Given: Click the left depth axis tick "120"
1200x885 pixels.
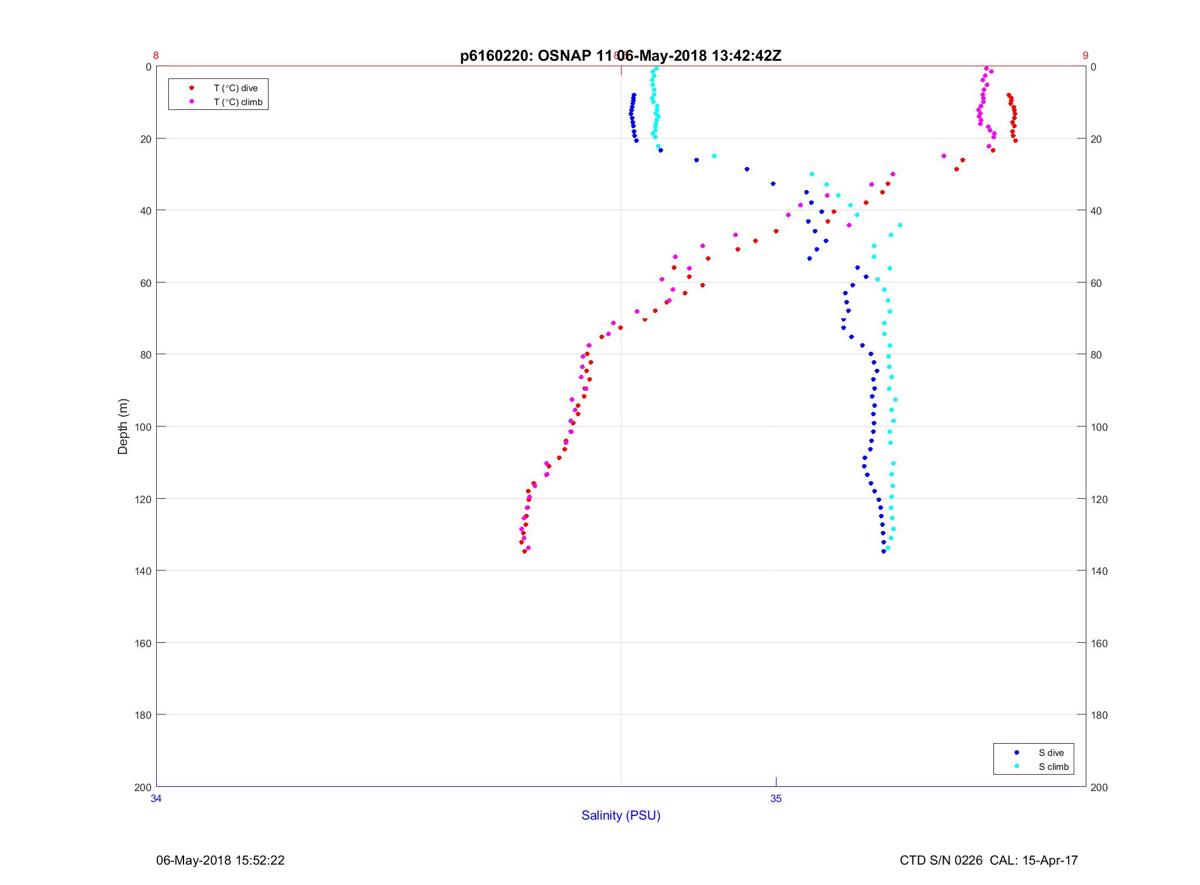Looking at the screenshot, I should (141, 499).
